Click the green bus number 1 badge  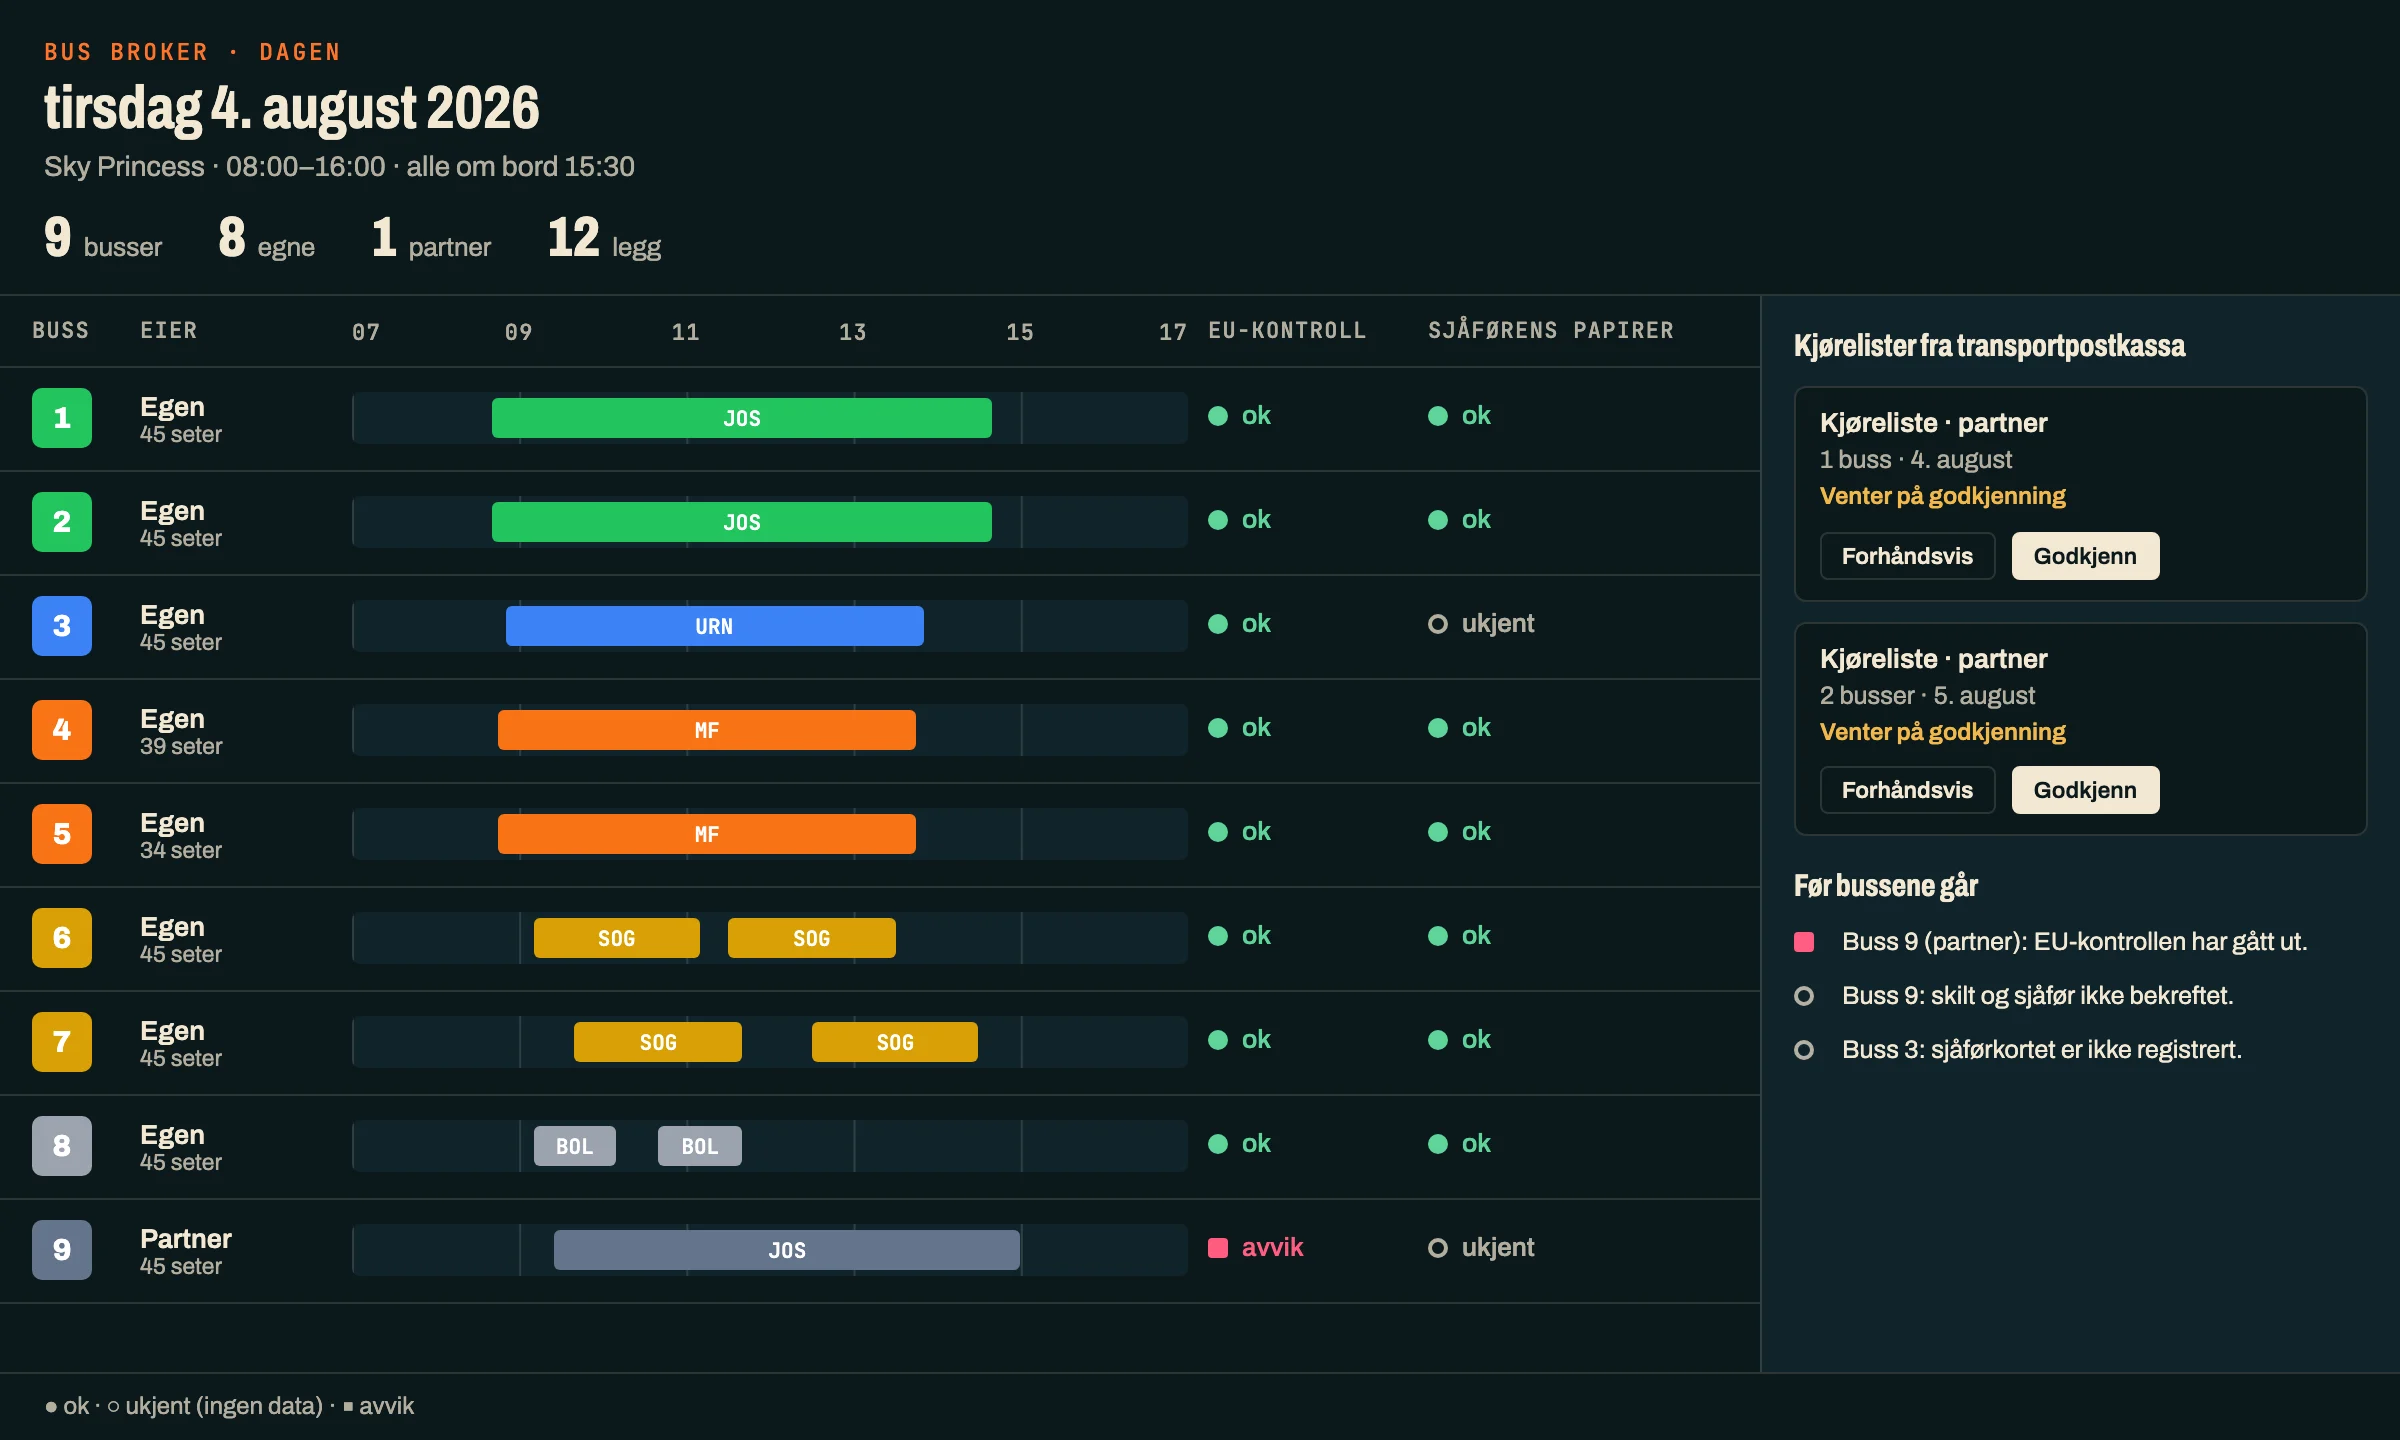tap(62, 418)
